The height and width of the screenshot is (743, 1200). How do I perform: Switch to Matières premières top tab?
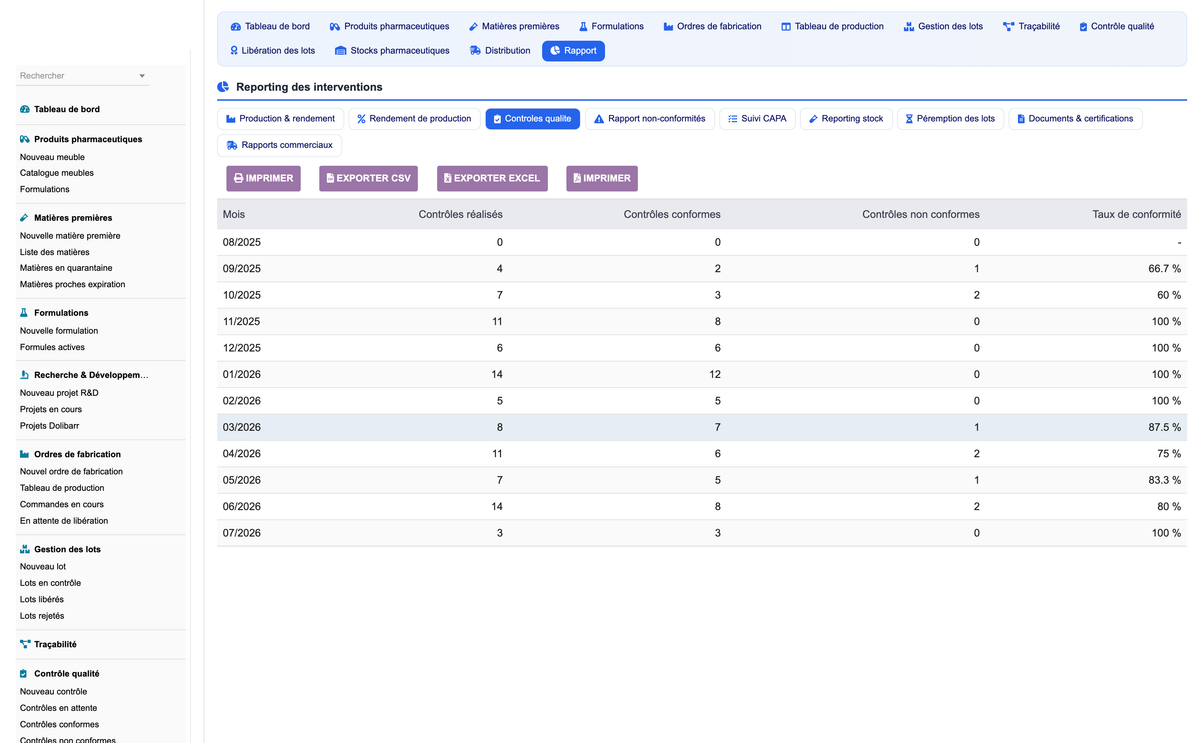pyautogui.click(x=514, y=26)
